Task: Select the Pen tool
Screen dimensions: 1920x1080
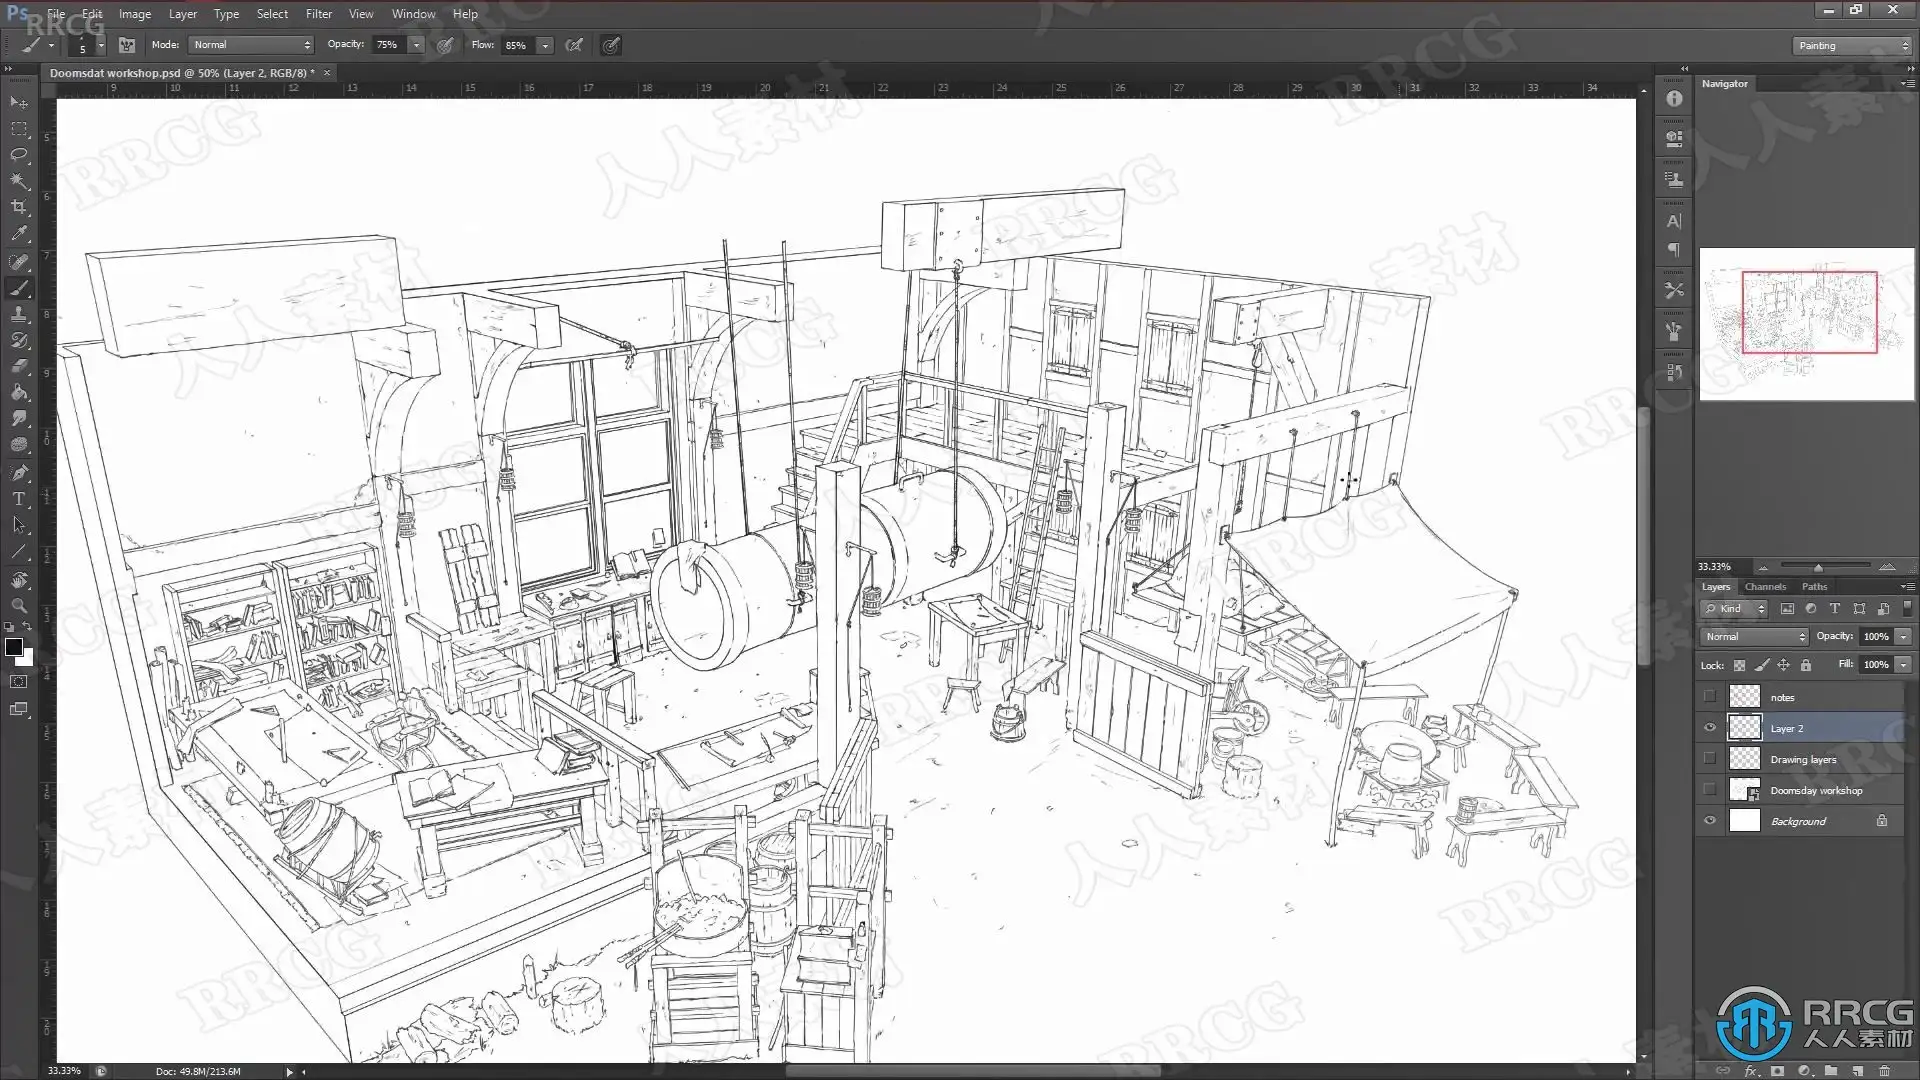Action: [19, 472]
